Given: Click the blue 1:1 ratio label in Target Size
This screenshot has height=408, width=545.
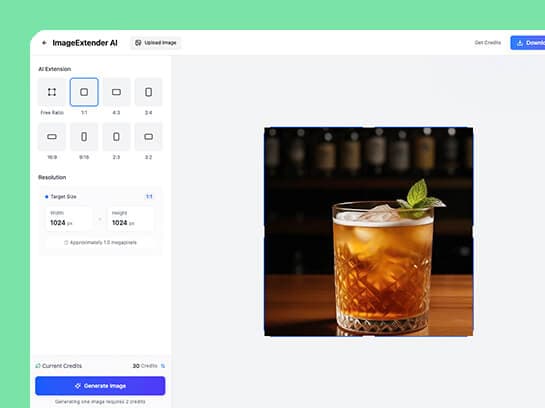Looking at the screenshot, I should [149, 197].
